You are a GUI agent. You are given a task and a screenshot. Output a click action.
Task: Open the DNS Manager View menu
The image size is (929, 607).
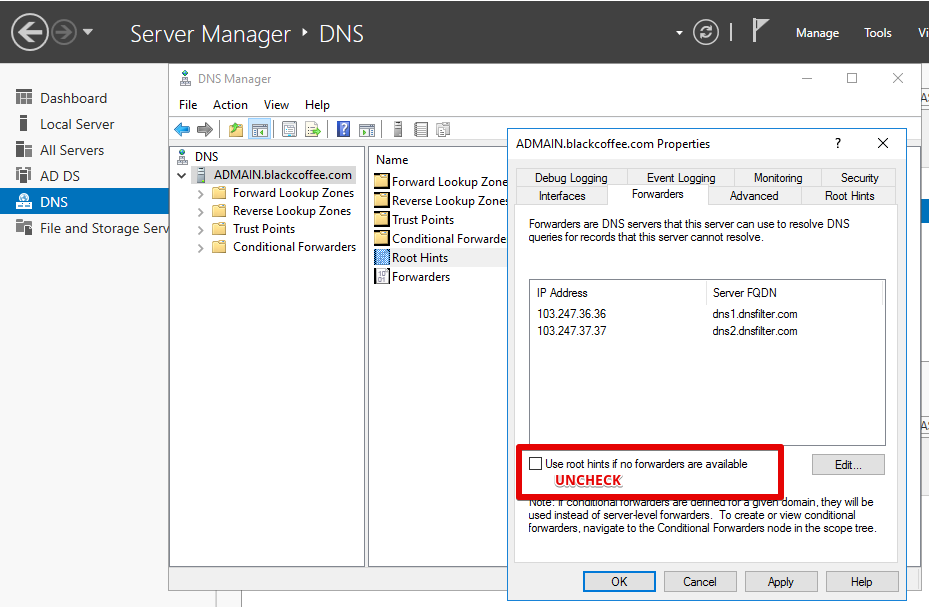coord(276,105)
